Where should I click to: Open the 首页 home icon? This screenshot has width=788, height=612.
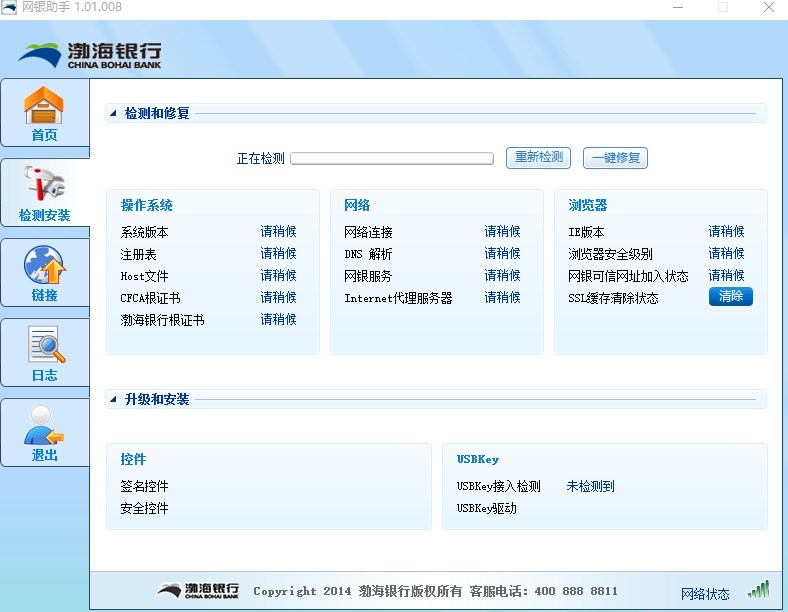pos(44,105)
